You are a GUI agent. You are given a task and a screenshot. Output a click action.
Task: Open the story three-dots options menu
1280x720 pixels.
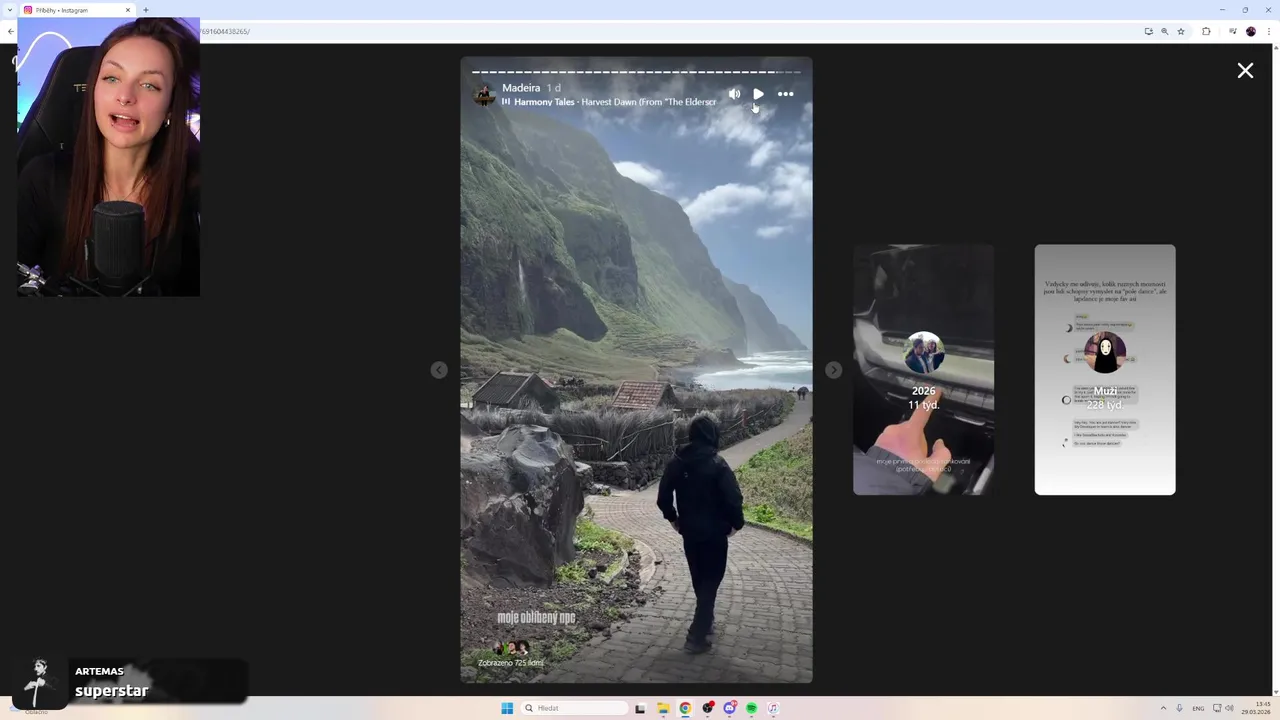pyautogui.click(x=786, y=94)
